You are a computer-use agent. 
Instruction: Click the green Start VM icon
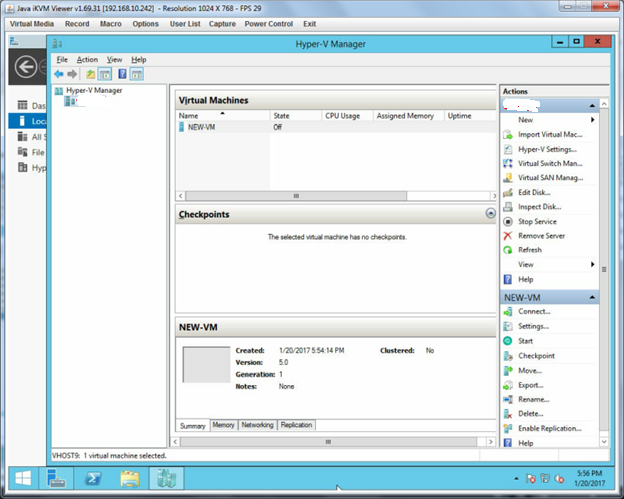click(508, 341)
